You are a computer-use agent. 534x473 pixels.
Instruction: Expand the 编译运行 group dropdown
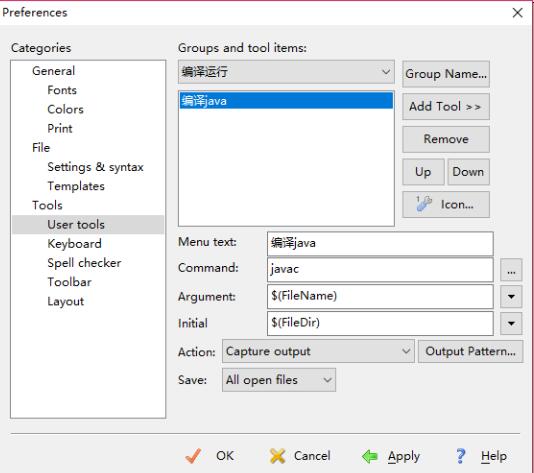tap(286, 72)
